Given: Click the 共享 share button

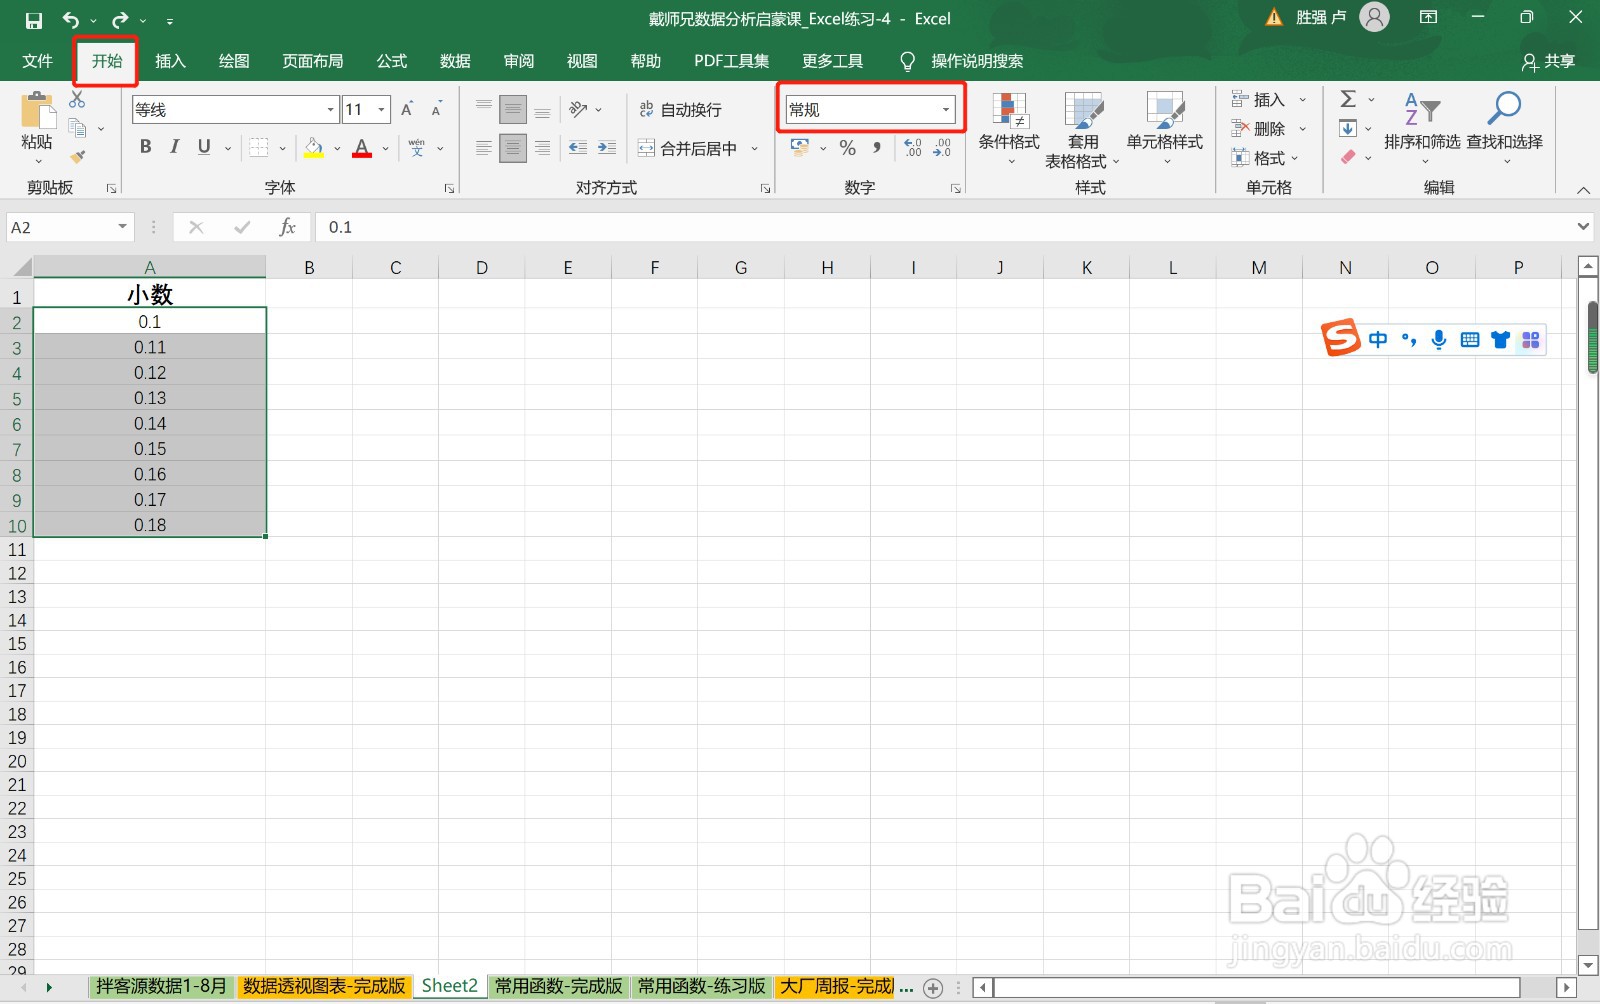Looking at the screenshot, I should pyautogui.click(x=1546, y=61).
